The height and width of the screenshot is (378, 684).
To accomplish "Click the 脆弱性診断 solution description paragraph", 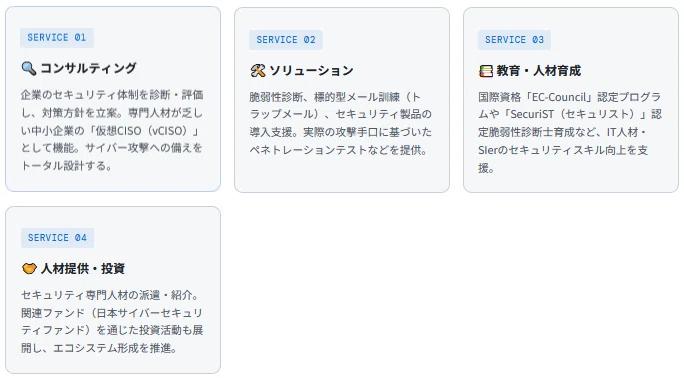I will (341, 123).
